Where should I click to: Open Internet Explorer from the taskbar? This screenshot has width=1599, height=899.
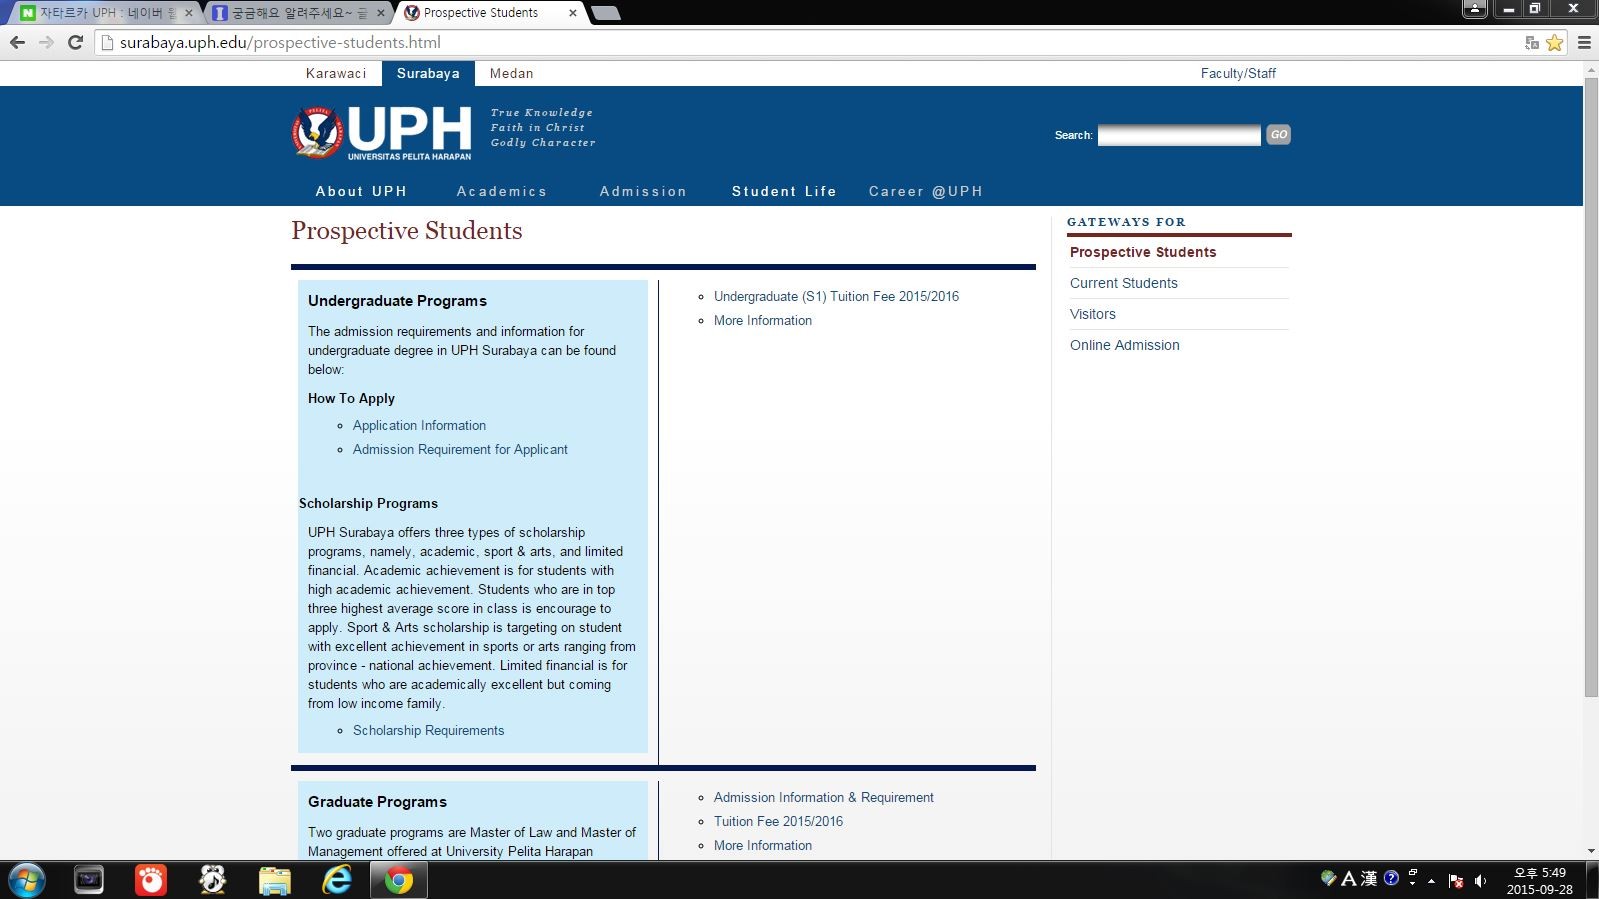coord(337,880)
